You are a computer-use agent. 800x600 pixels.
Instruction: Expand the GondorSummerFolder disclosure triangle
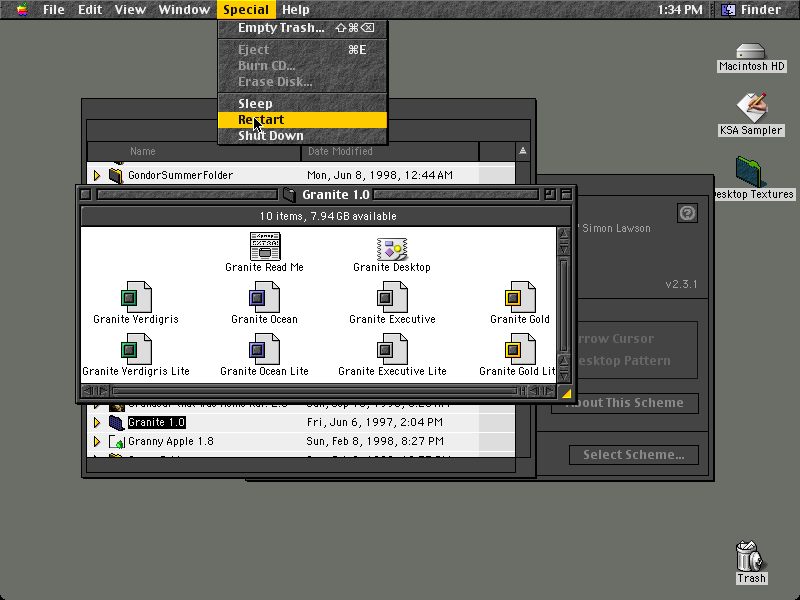[x=96, y=176]
